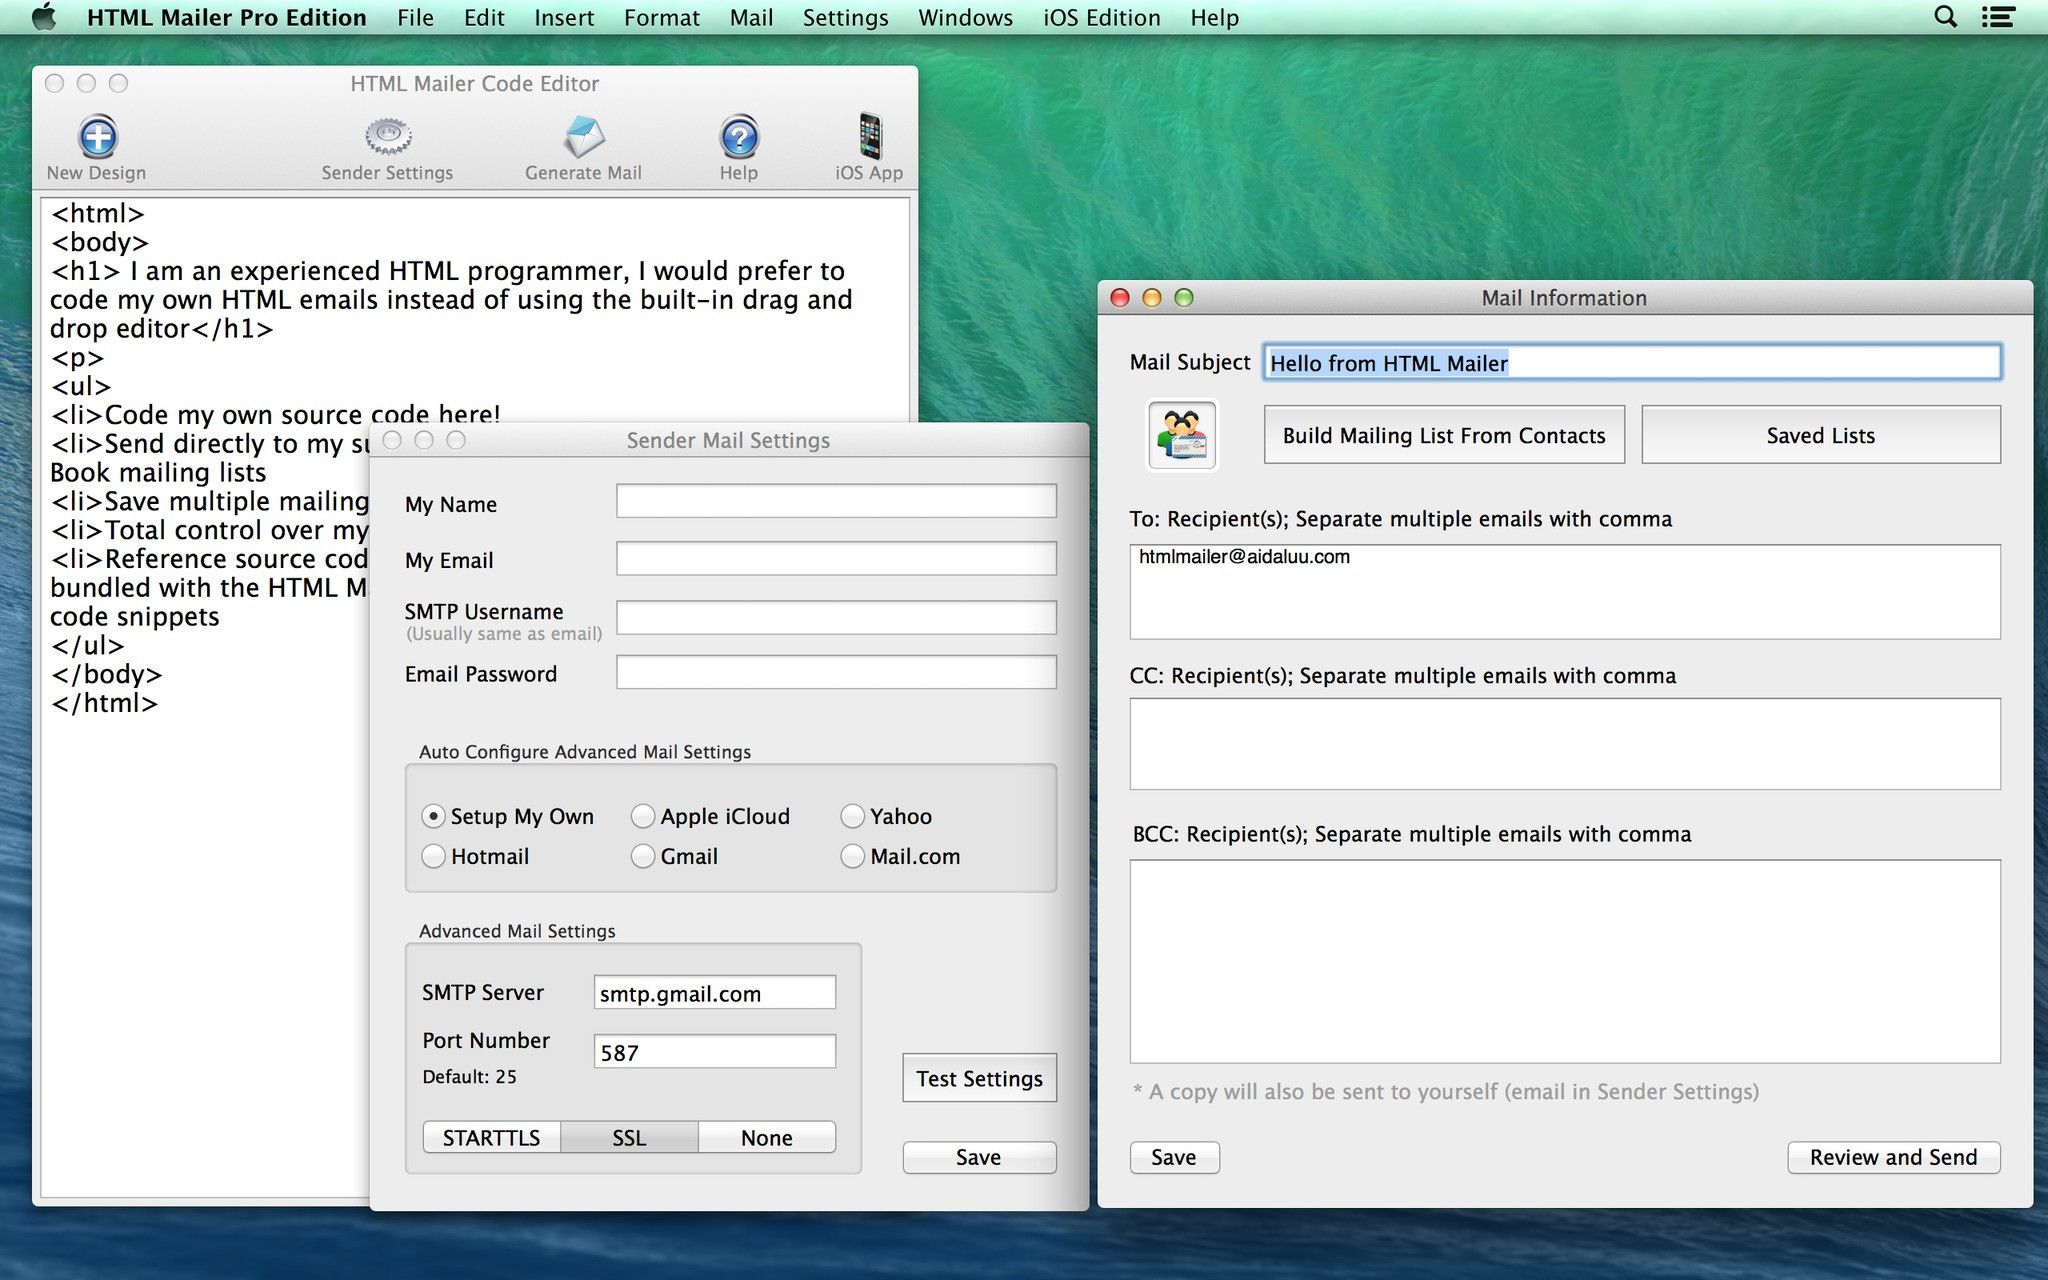The height and width of the screenshot is (1280, 2048).
Task: Click Save in Mail Information window
Action: coord(1174,1157)
